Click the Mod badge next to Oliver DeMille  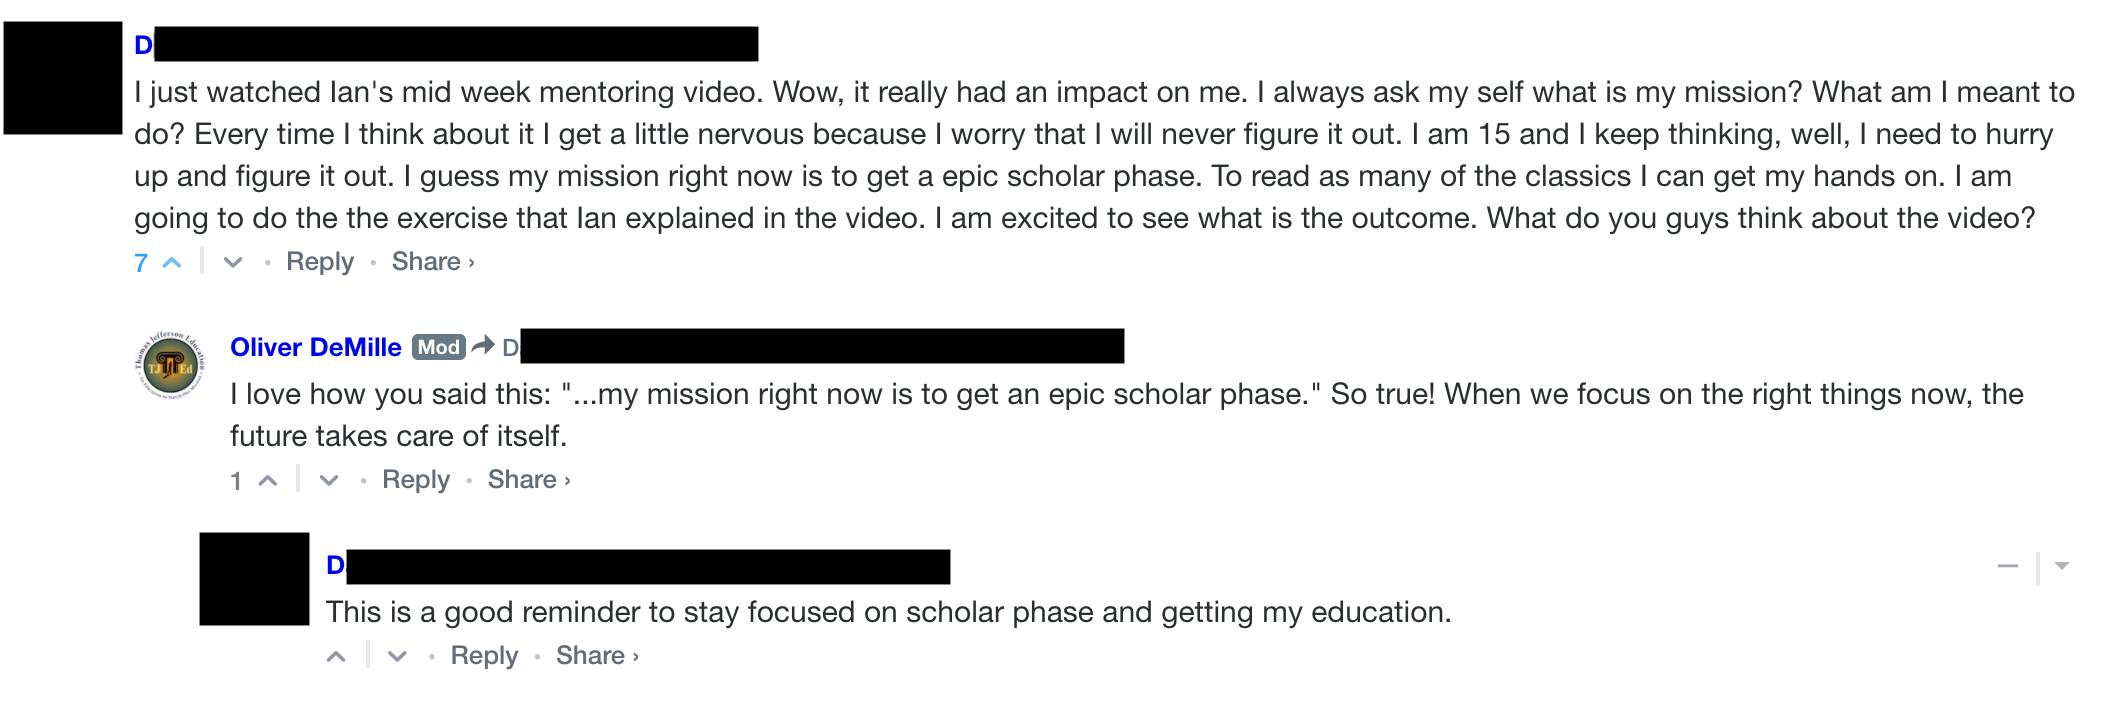(439, 347)
